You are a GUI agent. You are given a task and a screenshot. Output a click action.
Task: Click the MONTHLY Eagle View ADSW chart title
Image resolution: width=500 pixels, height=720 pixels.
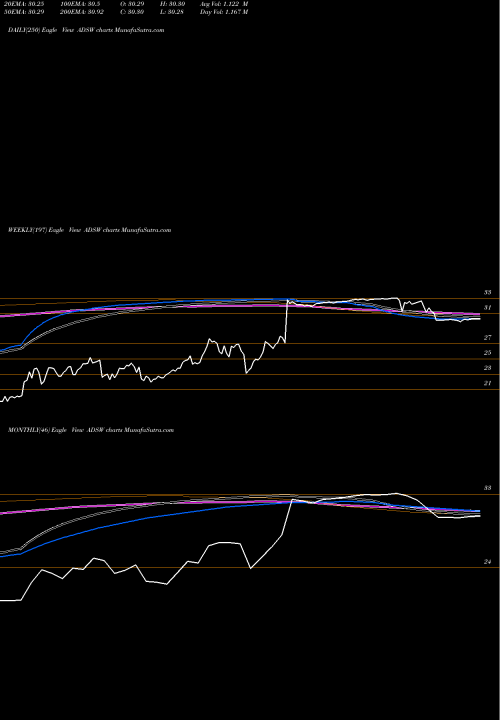91,430
